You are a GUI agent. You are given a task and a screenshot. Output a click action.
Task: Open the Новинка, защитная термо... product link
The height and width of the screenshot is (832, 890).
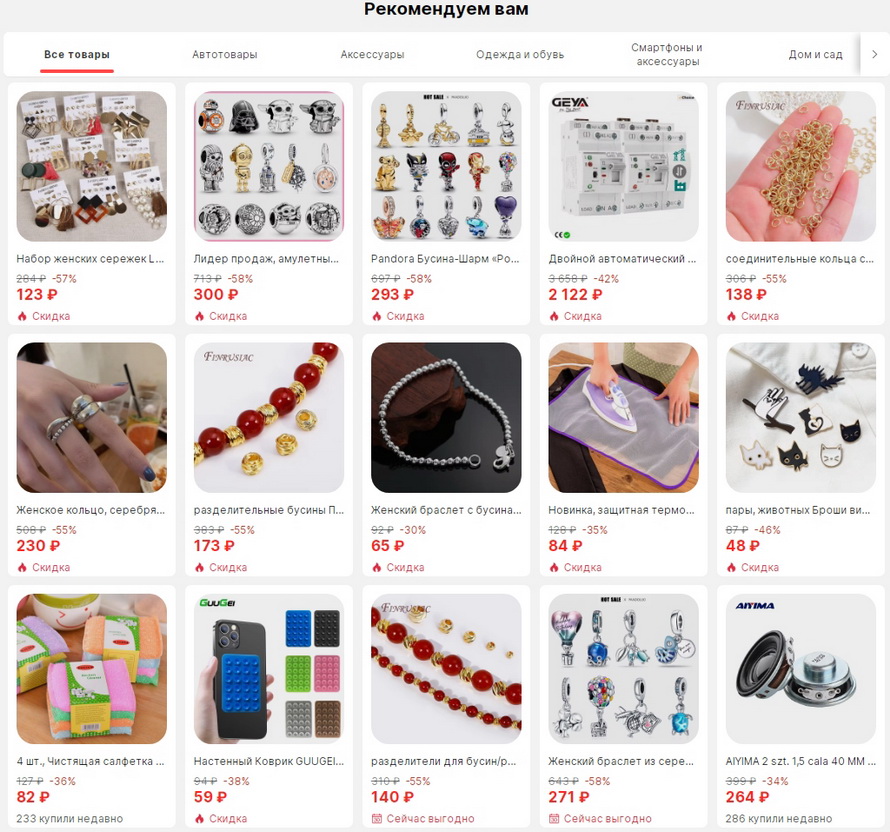622,510
